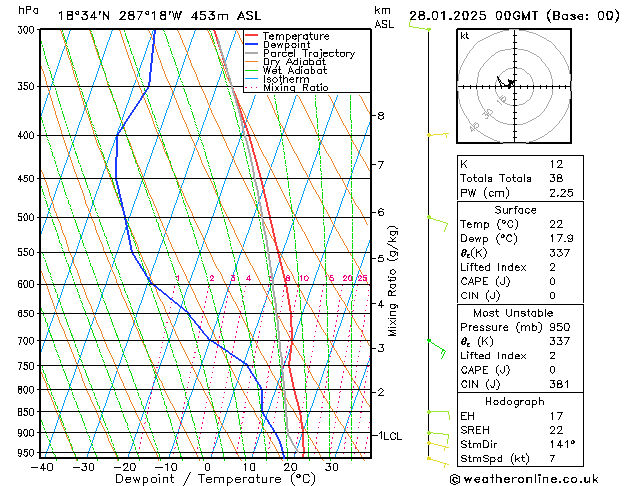The width and height of the screenshot is (629, 486).
Task: Click the wind barb at 300 hPa
Action: click(x=420, y=26)
